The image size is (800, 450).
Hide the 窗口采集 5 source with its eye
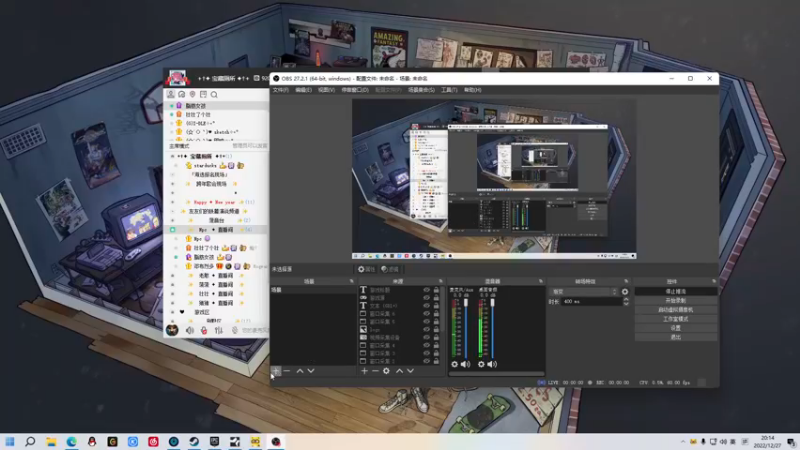click(427, 321)
